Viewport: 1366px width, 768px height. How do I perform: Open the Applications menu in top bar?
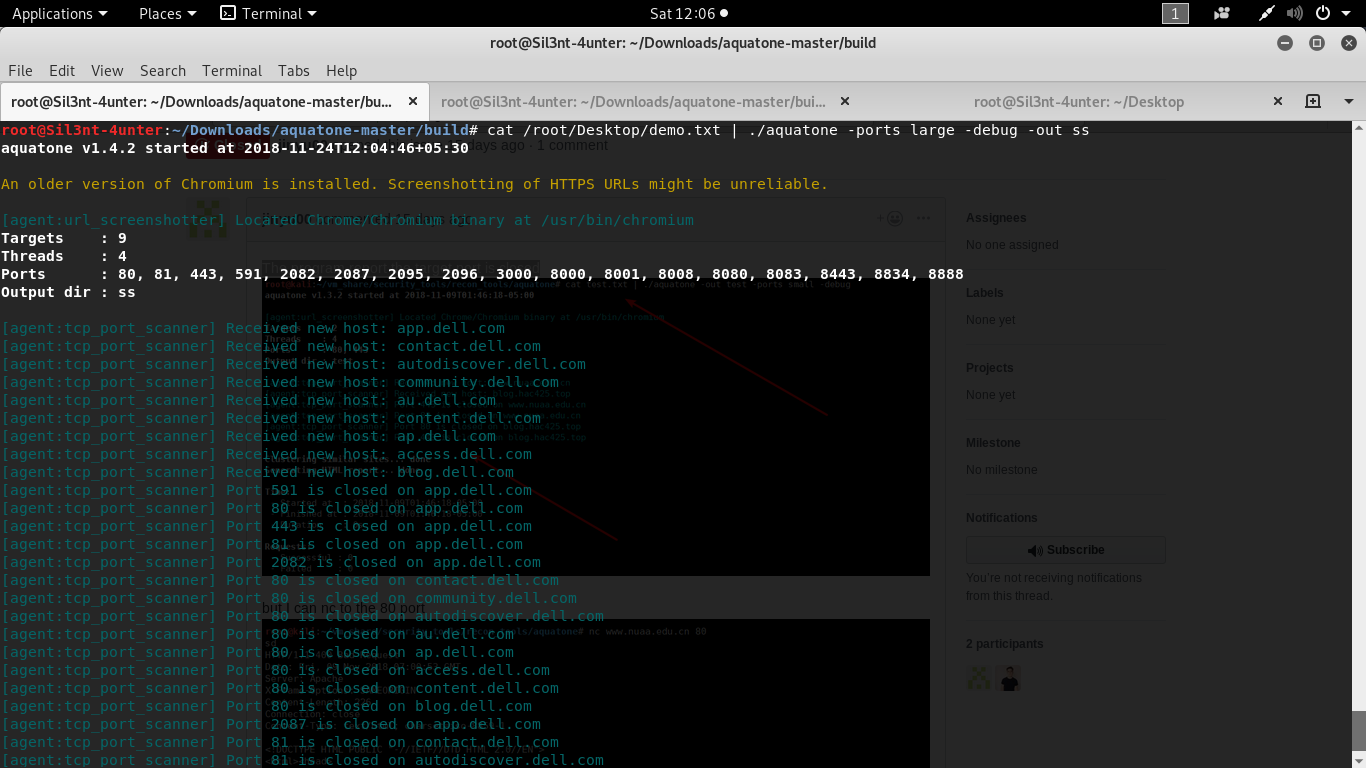59,13
